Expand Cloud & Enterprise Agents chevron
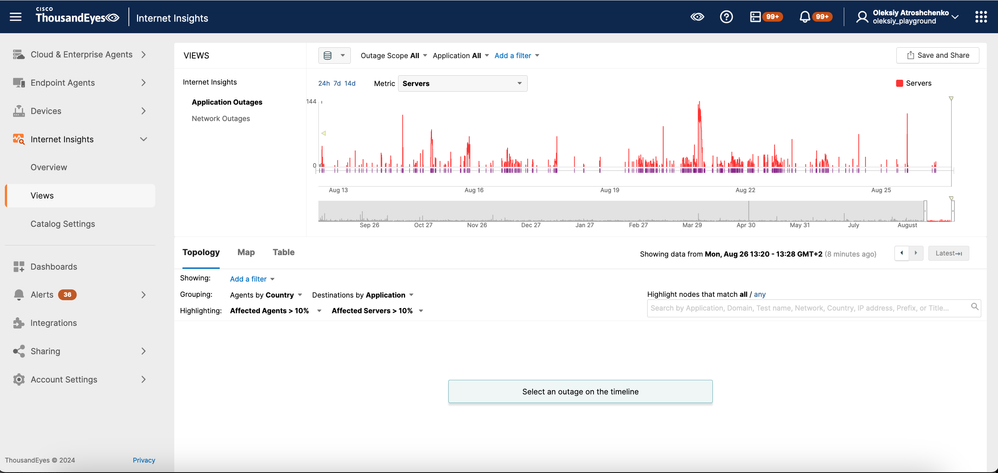 [143, 55]
